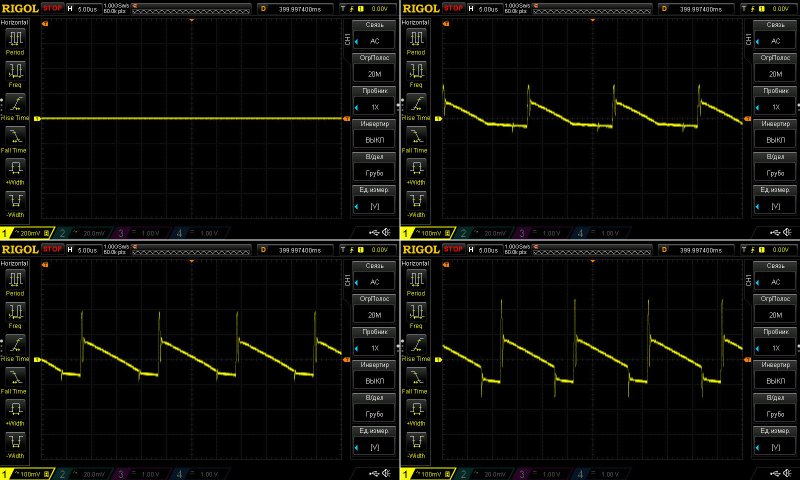The height and width of the screenshot is (480, 800).
Task: Select +Width measurement in top-left scope panel
Action: click(x=16, y=167)
